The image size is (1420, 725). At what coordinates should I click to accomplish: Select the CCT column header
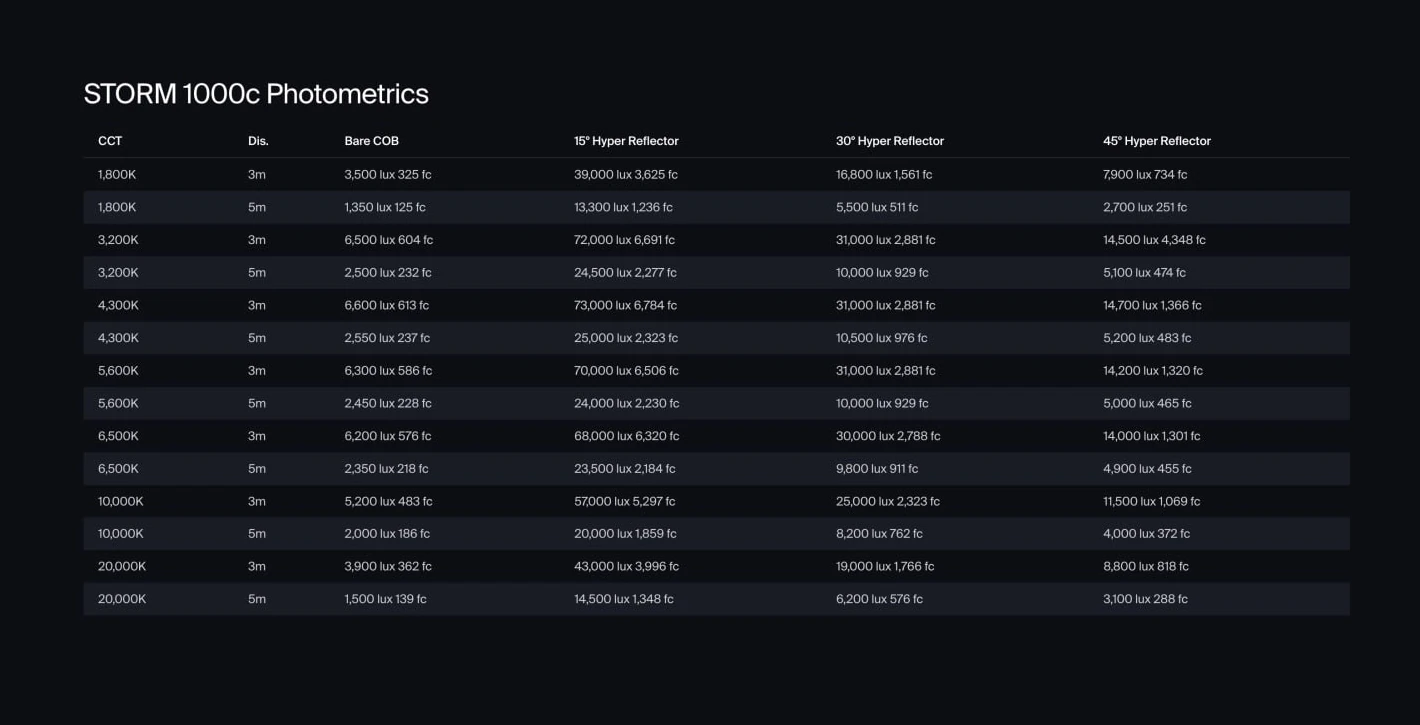(110, 141)
